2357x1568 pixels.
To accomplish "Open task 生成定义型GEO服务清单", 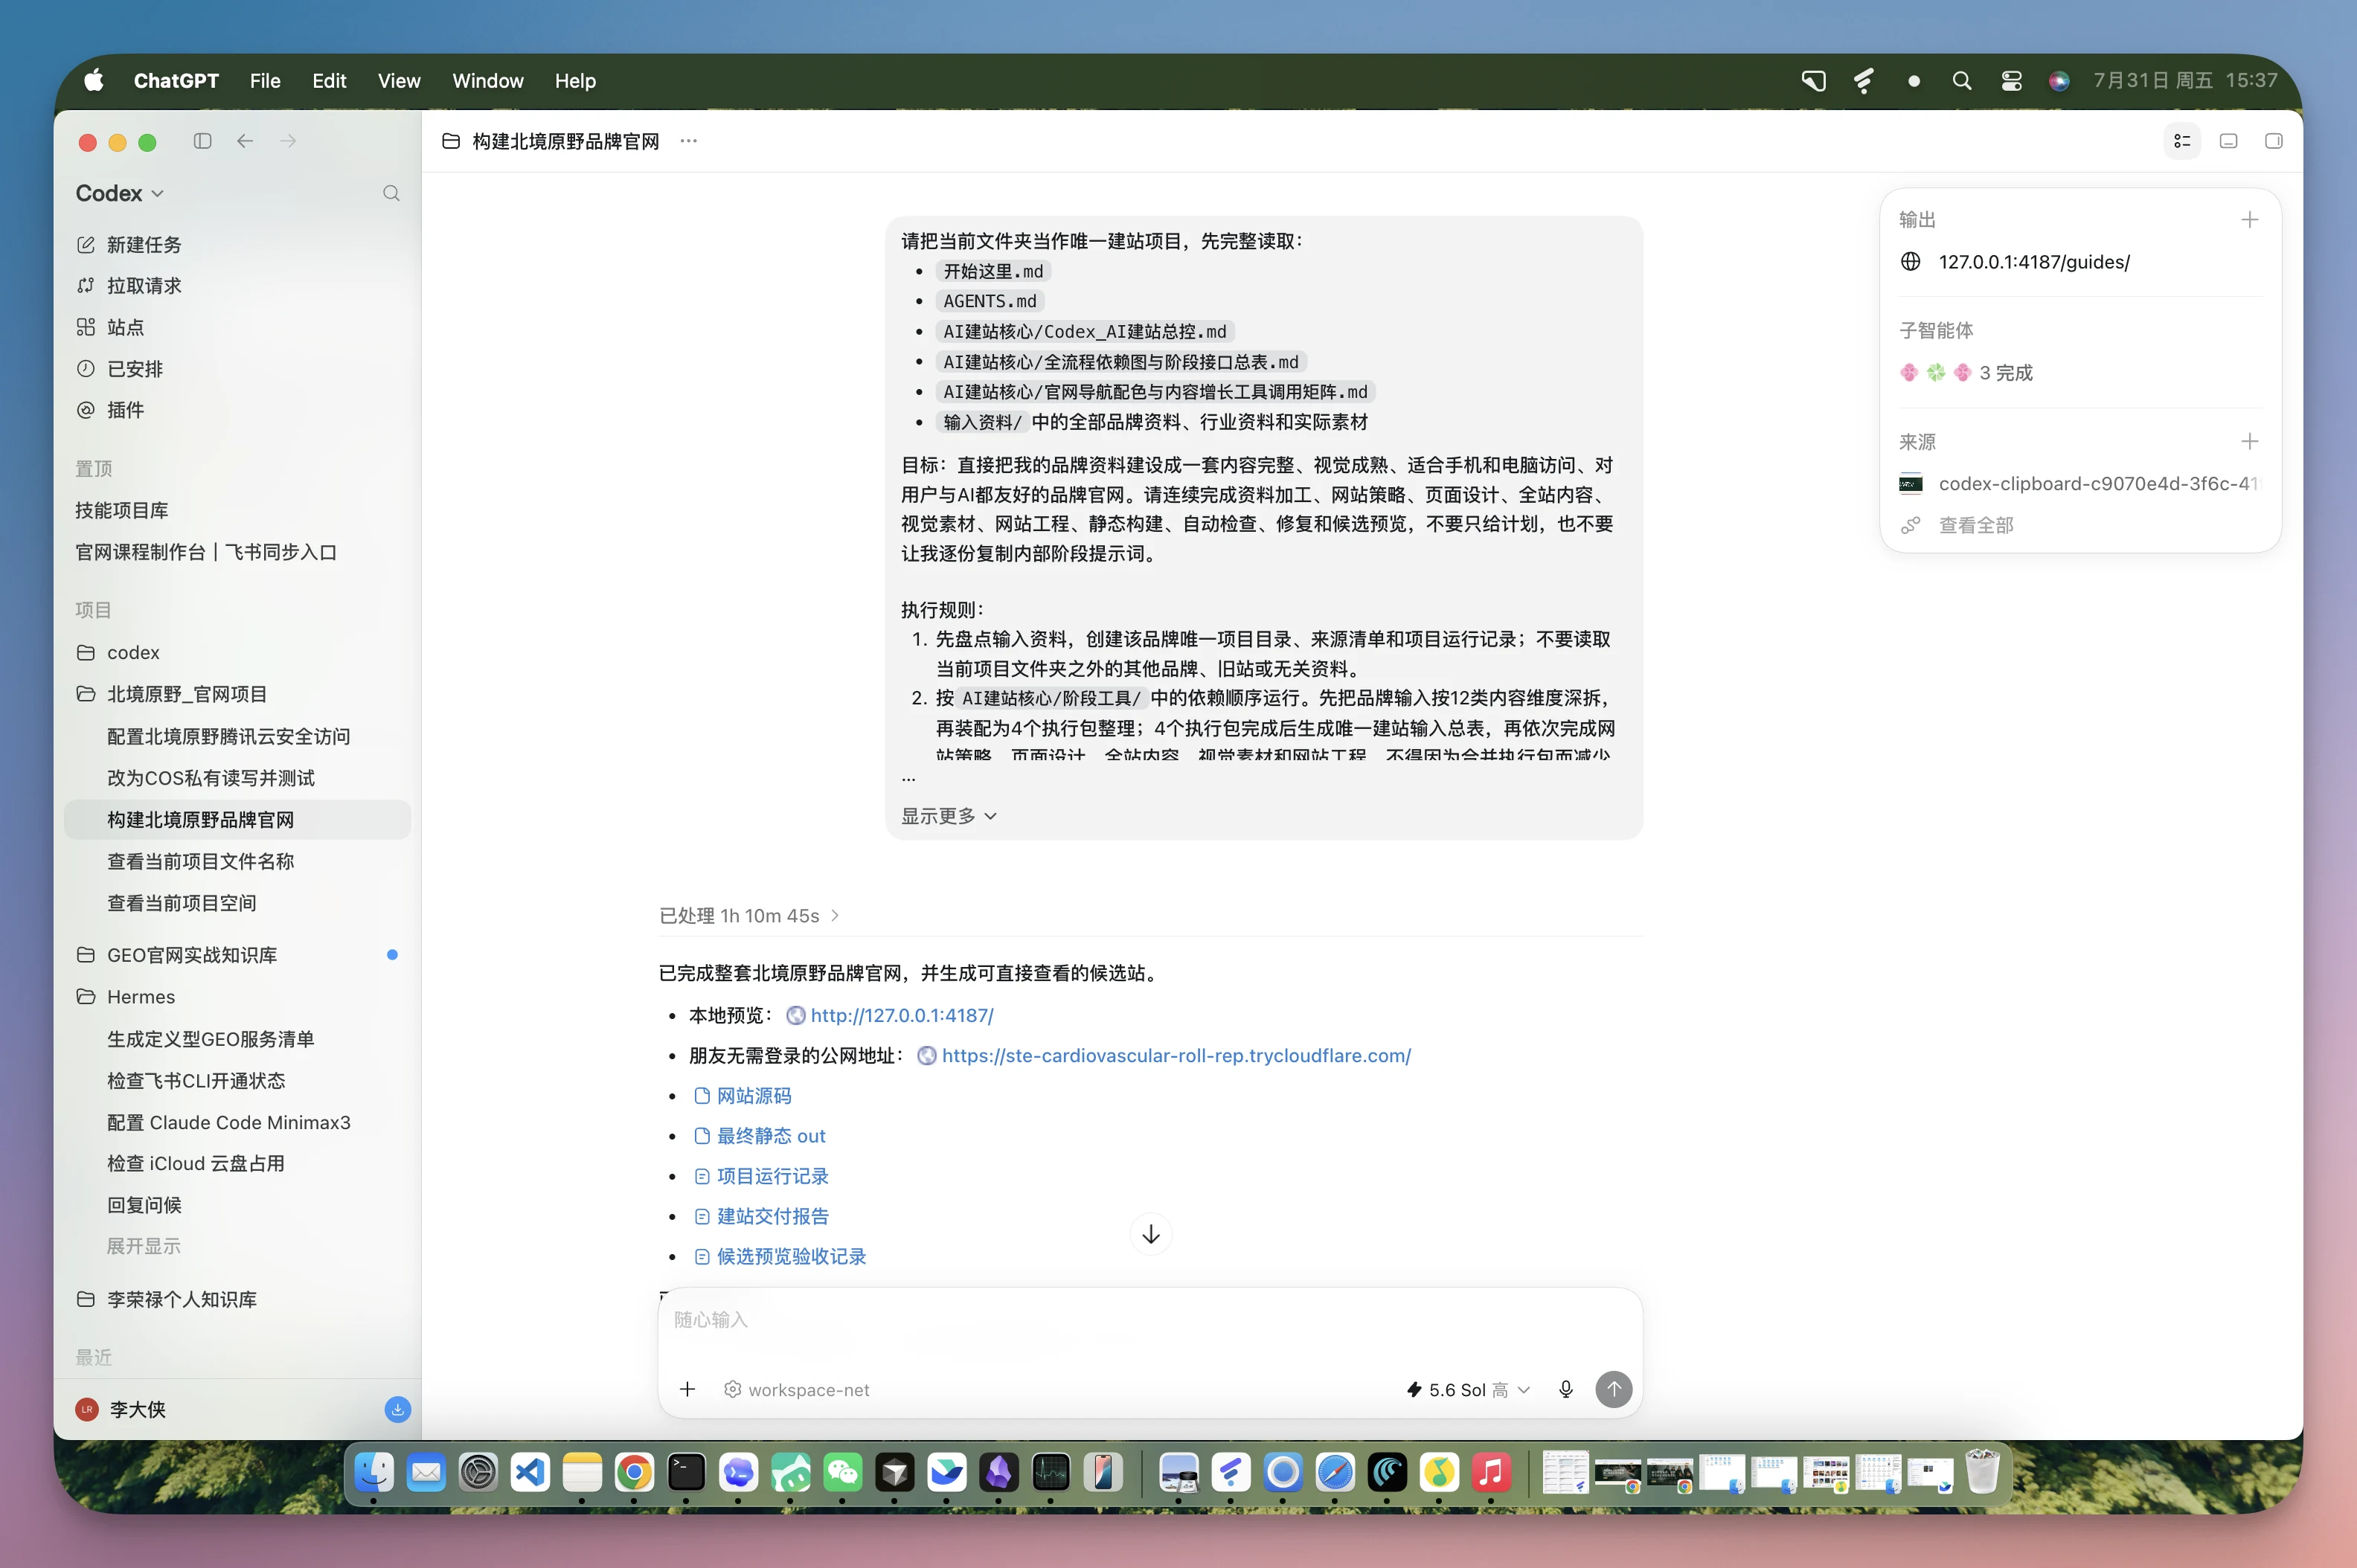I will click(211, 1039).
